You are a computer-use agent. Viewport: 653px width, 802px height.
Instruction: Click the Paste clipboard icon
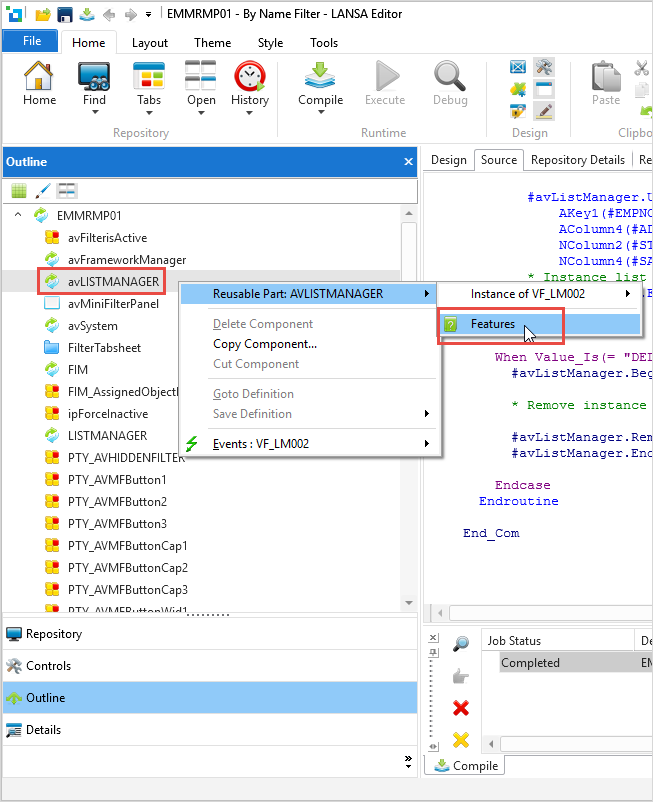point(606,76)
